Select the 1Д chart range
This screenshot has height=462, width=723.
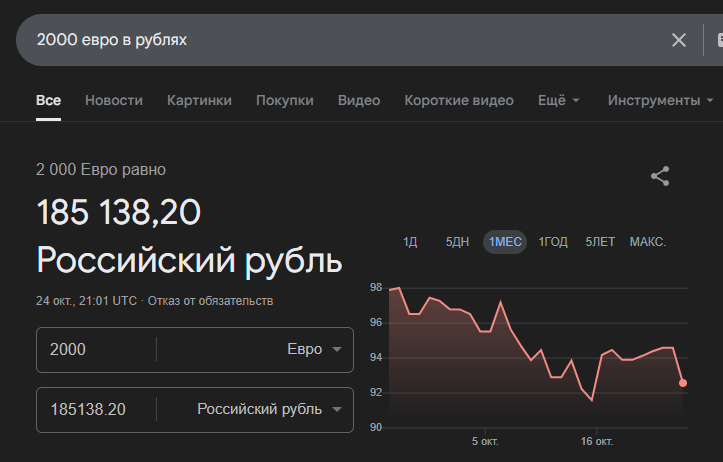click(409, 242)
